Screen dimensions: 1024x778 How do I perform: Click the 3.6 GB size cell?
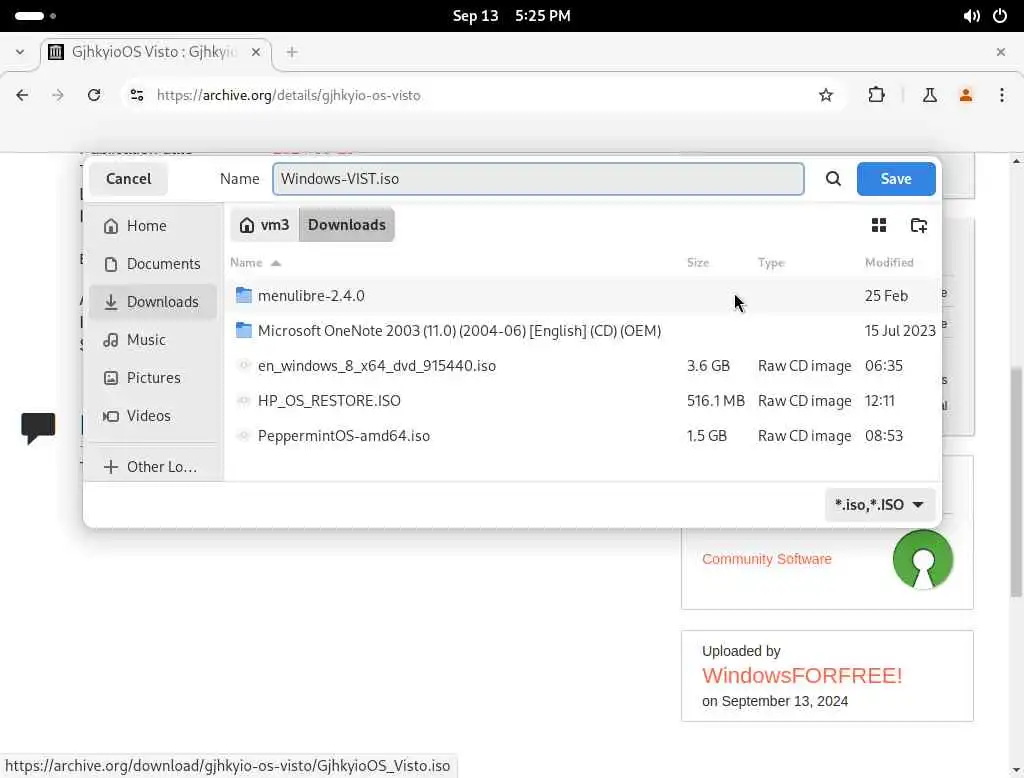click(x=708, y=366)
